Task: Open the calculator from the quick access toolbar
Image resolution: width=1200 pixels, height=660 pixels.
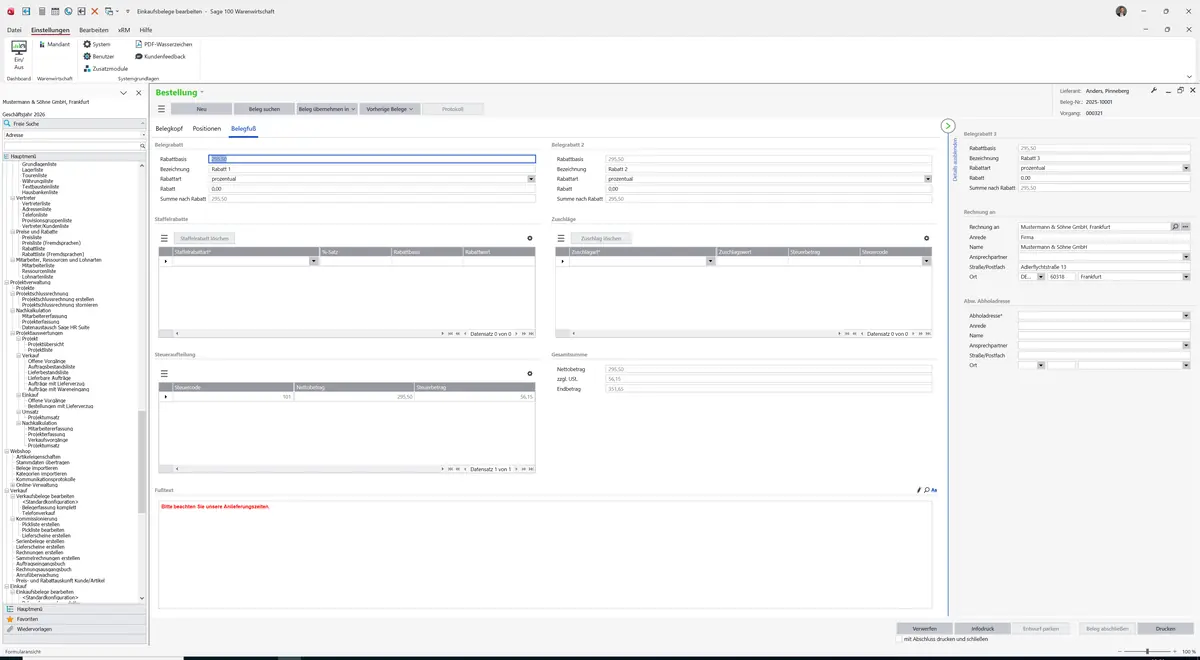Action: 41,11
